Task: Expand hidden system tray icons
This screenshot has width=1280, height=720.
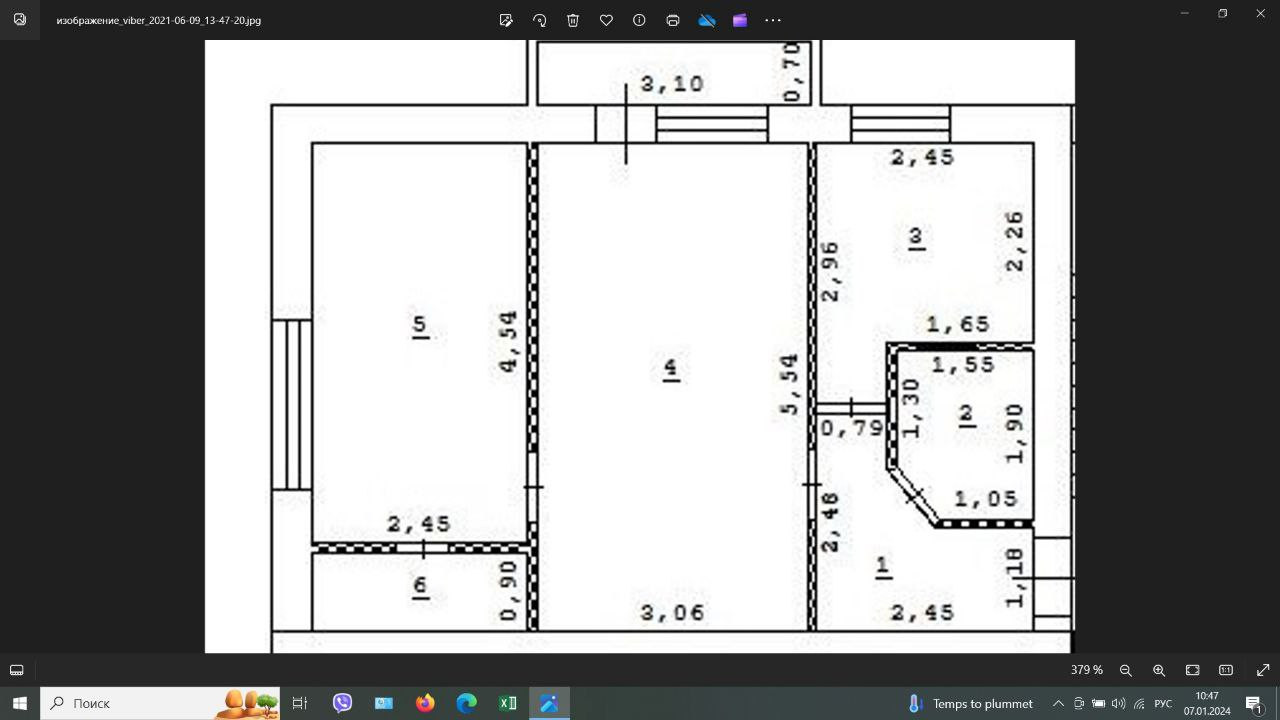Action: (x=1058, y=703)
